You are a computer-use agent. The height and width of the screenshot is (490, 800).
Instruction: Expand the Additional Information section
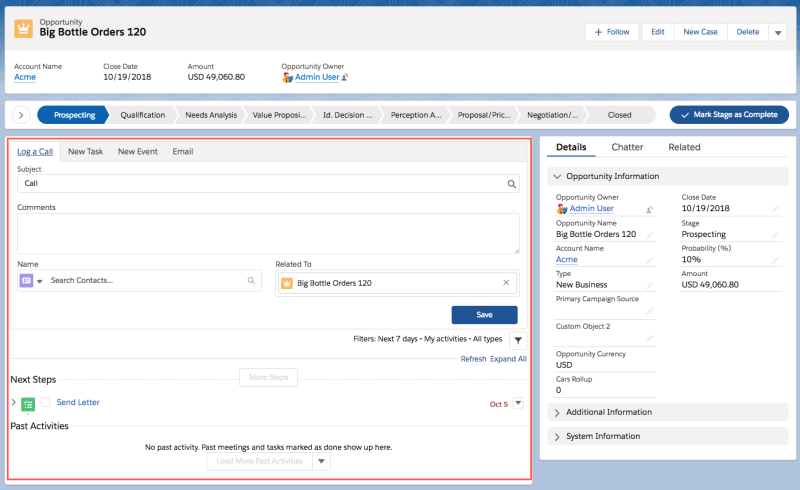tap(557, 412)
